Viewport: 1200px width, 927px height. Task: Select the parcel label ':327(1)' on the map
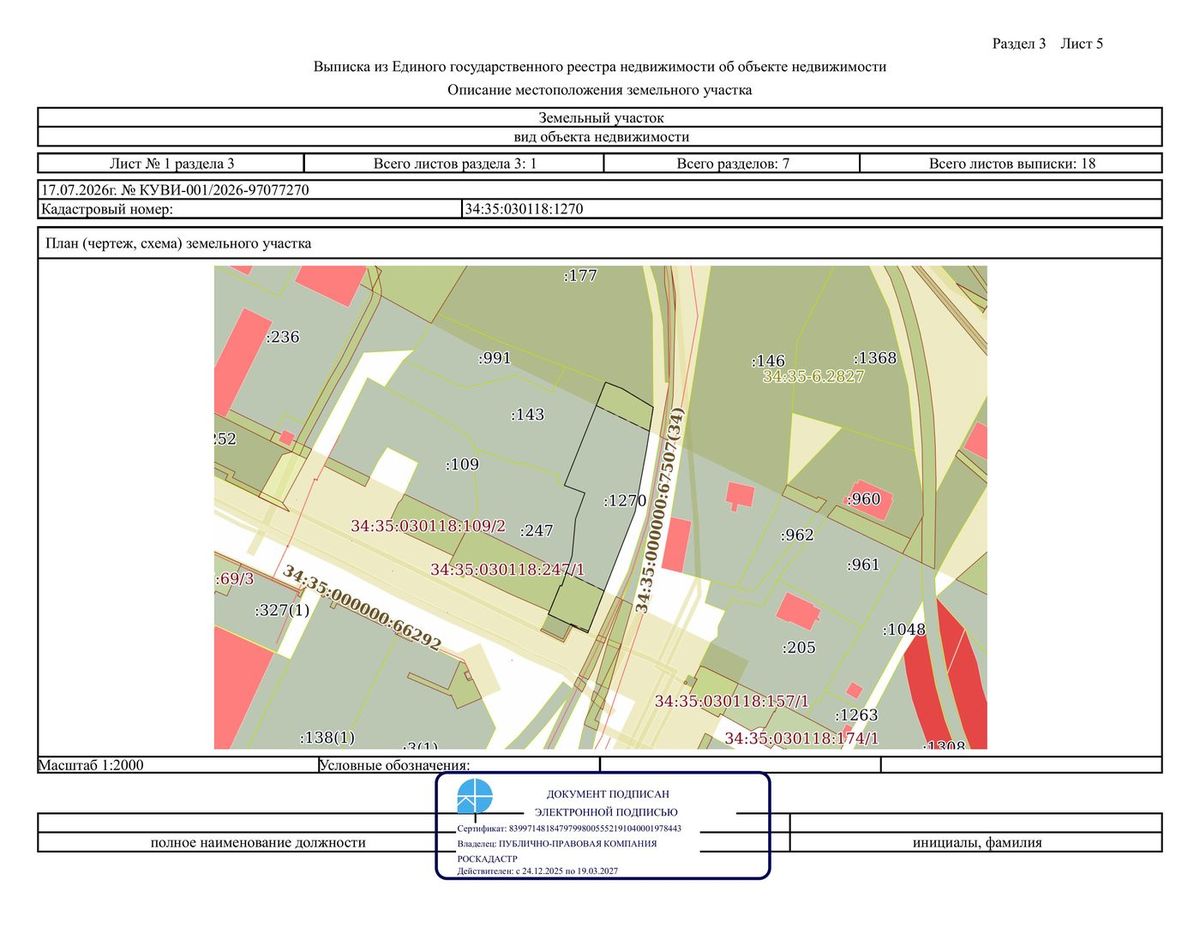pyautogui.click(x=282, y=610)
